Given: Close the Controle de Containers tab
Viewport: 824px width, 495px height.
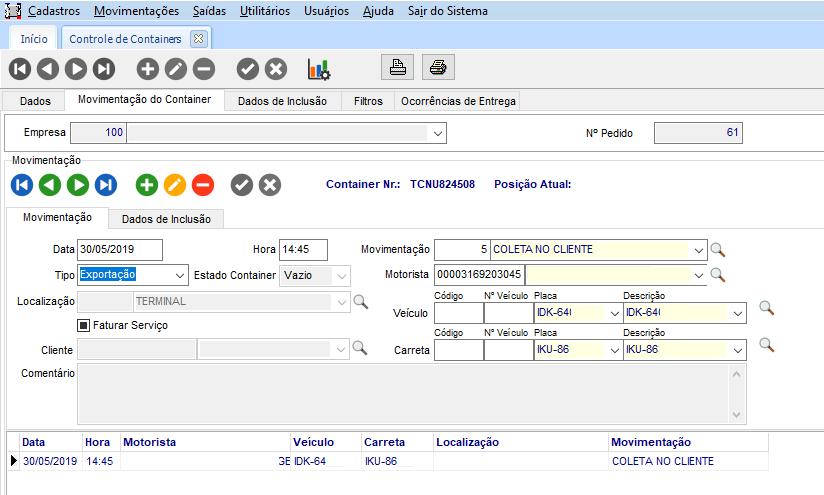Looking at the screenshot, I should coord(198,39).
